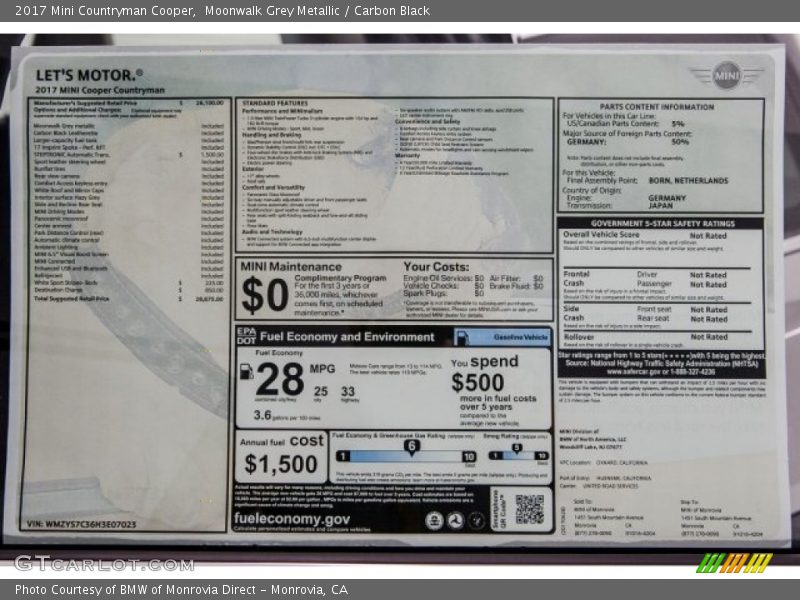This screenshot has width=800, height=600.
Task: Click the fuel pump icon beside 28 MPG
Action: point(246,371)
